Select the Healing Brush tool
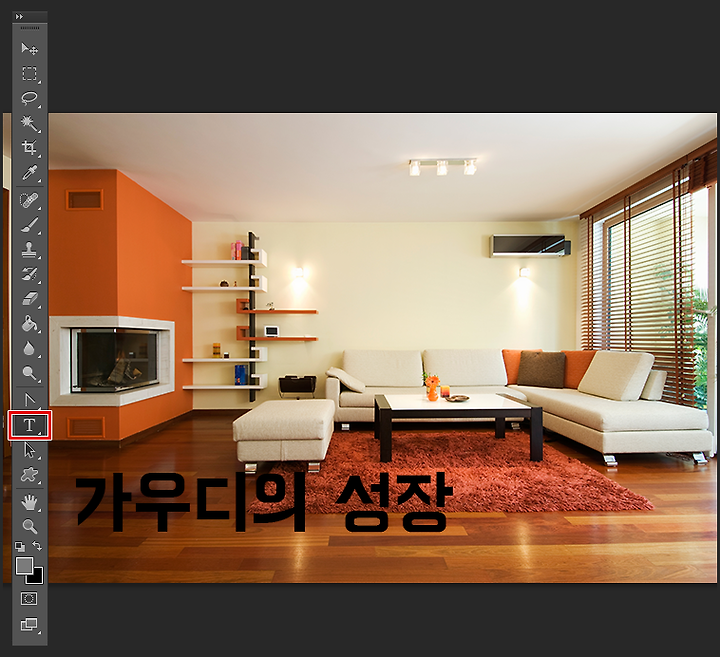 click(x=29, y=200)
